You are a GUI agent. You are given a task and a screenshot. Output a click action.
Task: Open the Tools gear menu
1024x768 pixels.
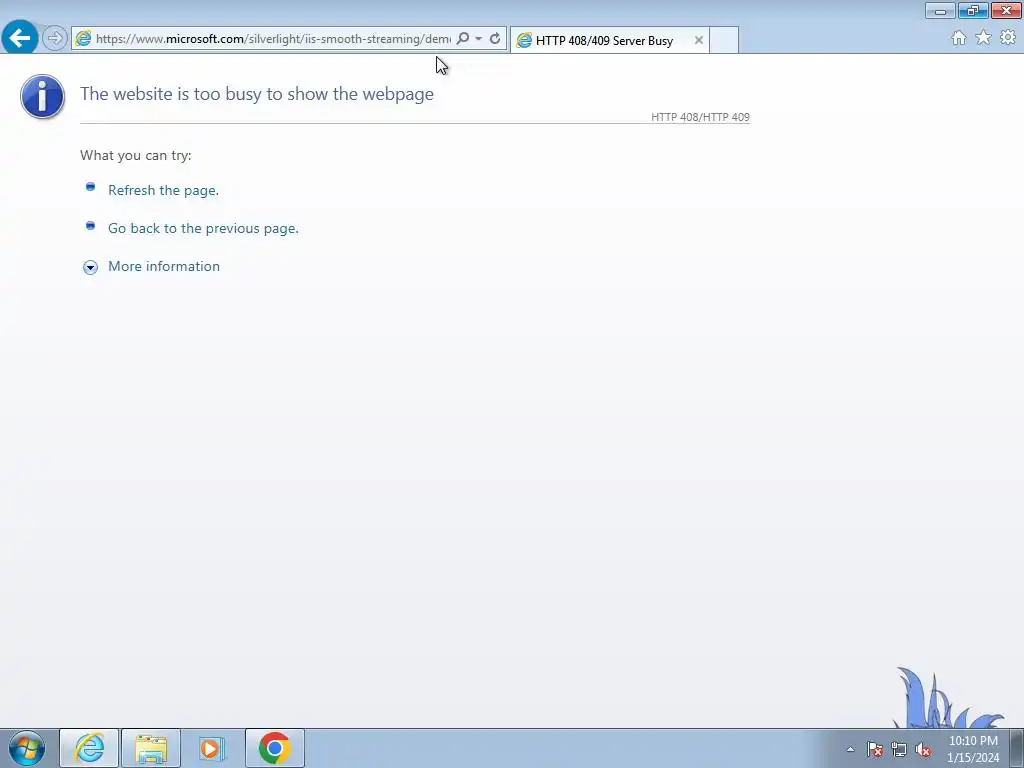(1008, 38)
